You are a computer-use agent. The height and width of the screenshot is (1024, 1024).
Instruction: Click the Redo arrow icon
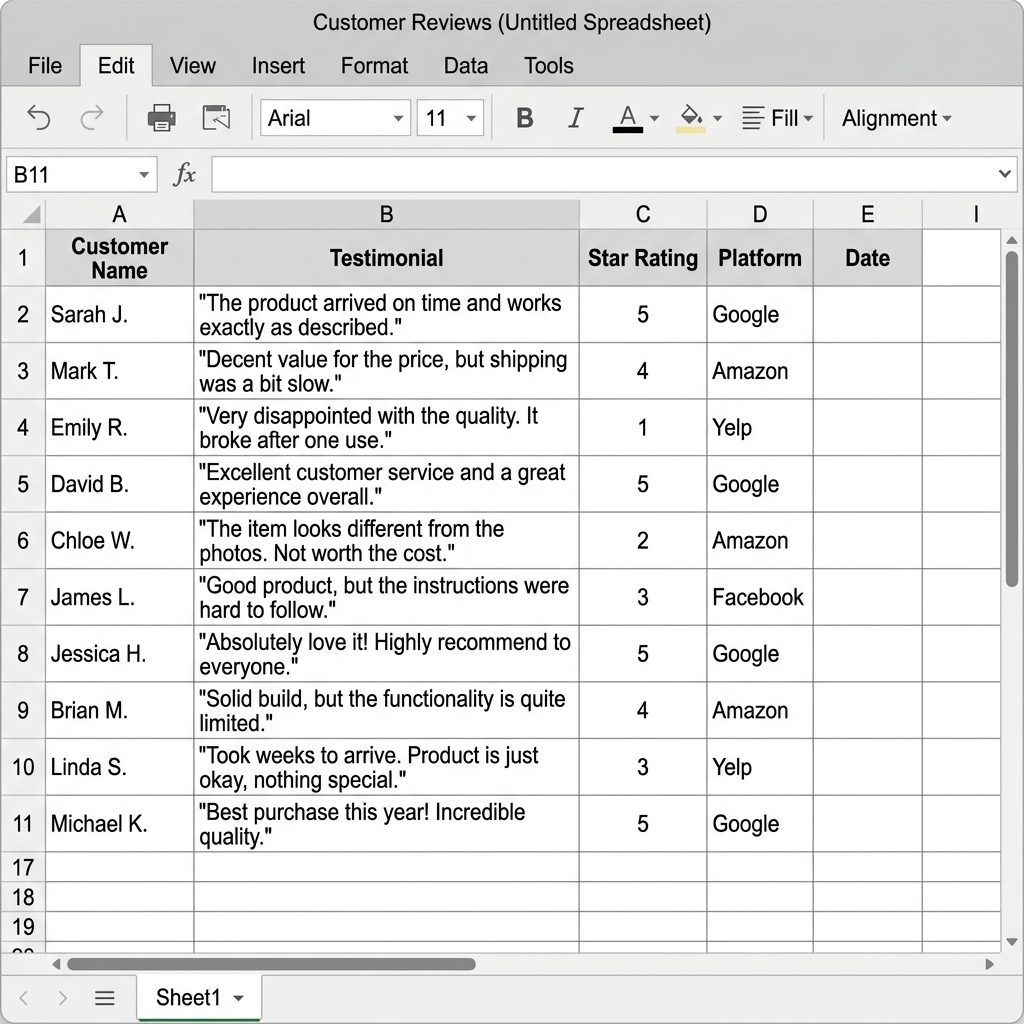click(x=92, y=118)
